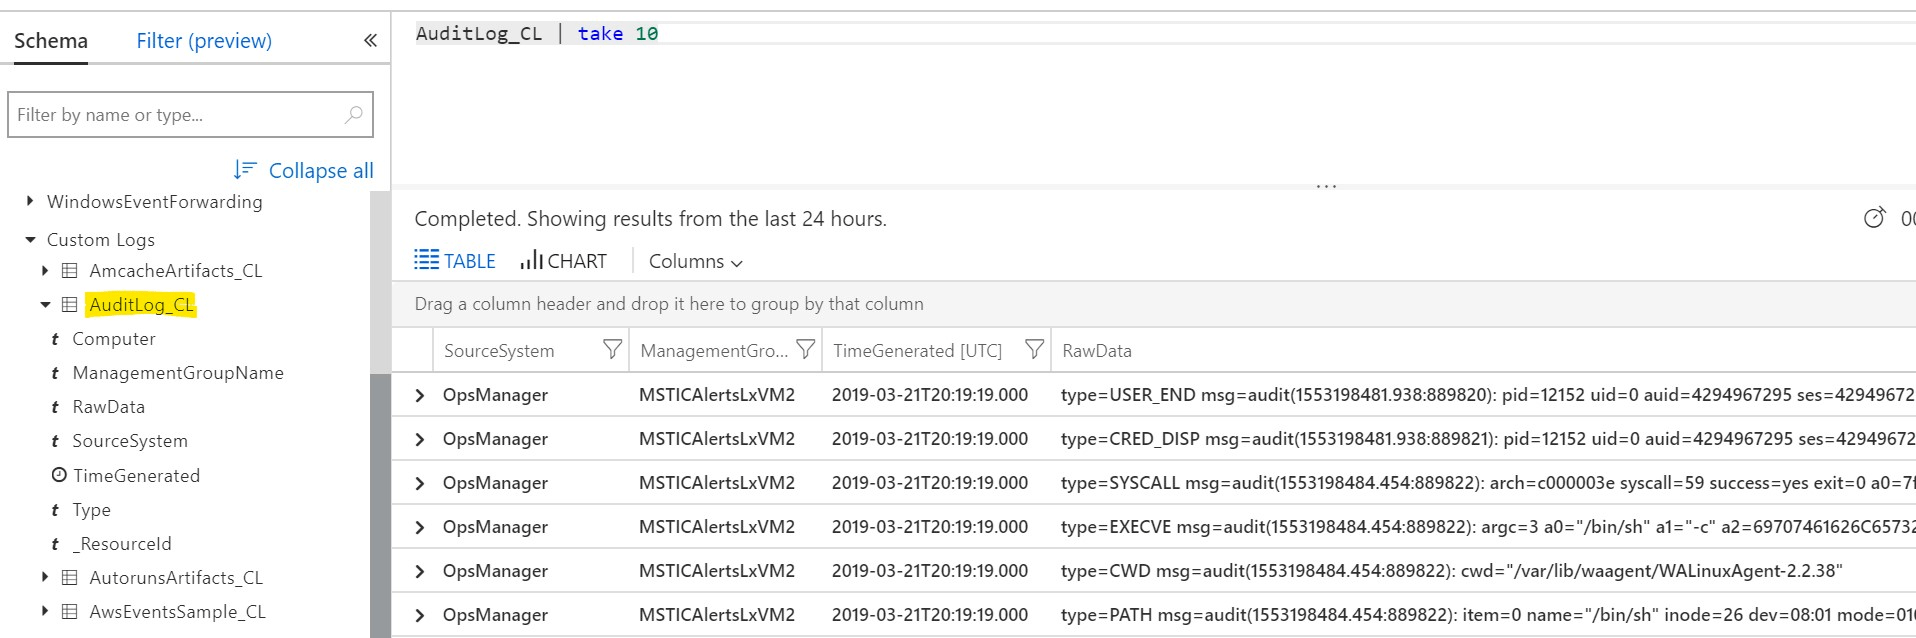
Task: Select the SourceSystem field in schema
Action: 130,441
